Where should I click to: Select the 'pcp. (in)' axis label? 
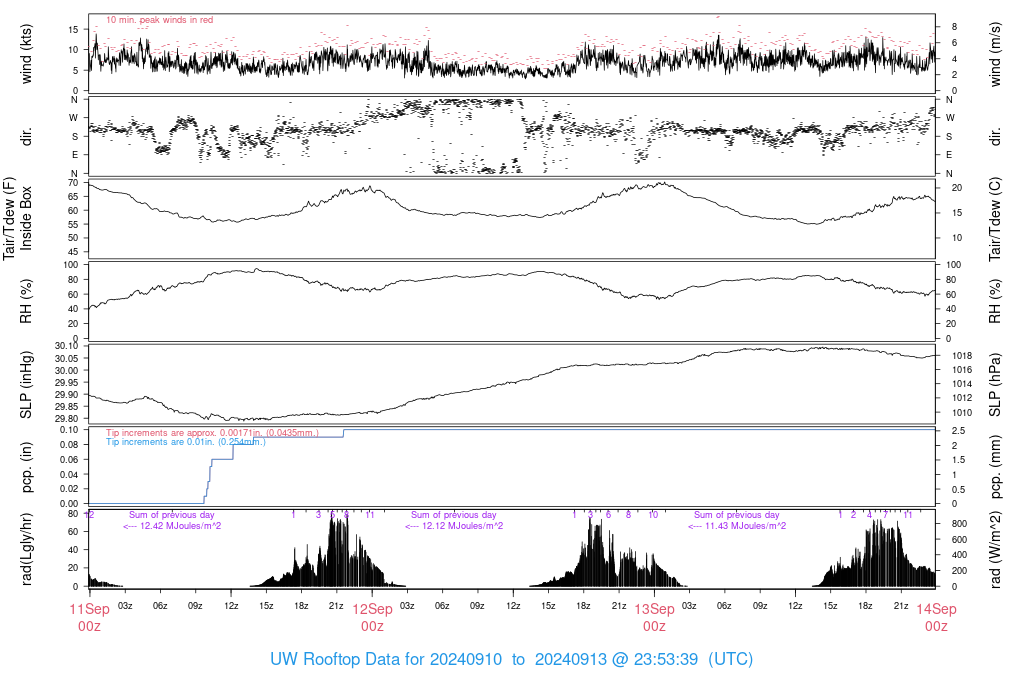pos(27,467)
